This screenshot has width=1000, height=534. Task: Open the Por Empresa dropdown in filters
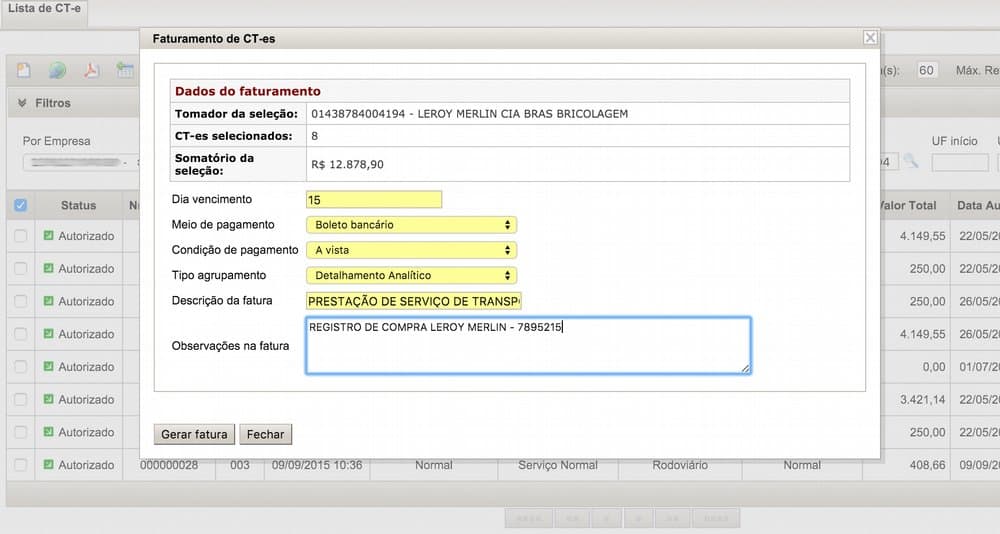click(x=80, y=163)
